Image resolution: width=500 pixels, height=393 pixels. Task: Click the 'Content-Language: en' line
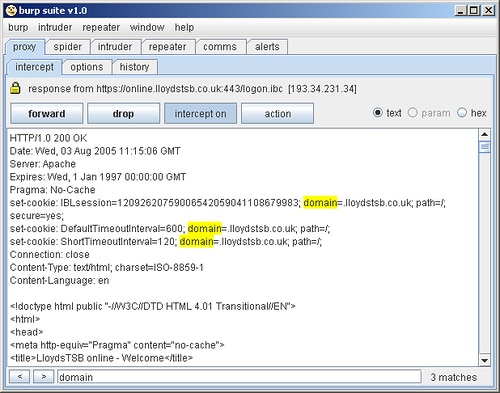pos(59,280)
